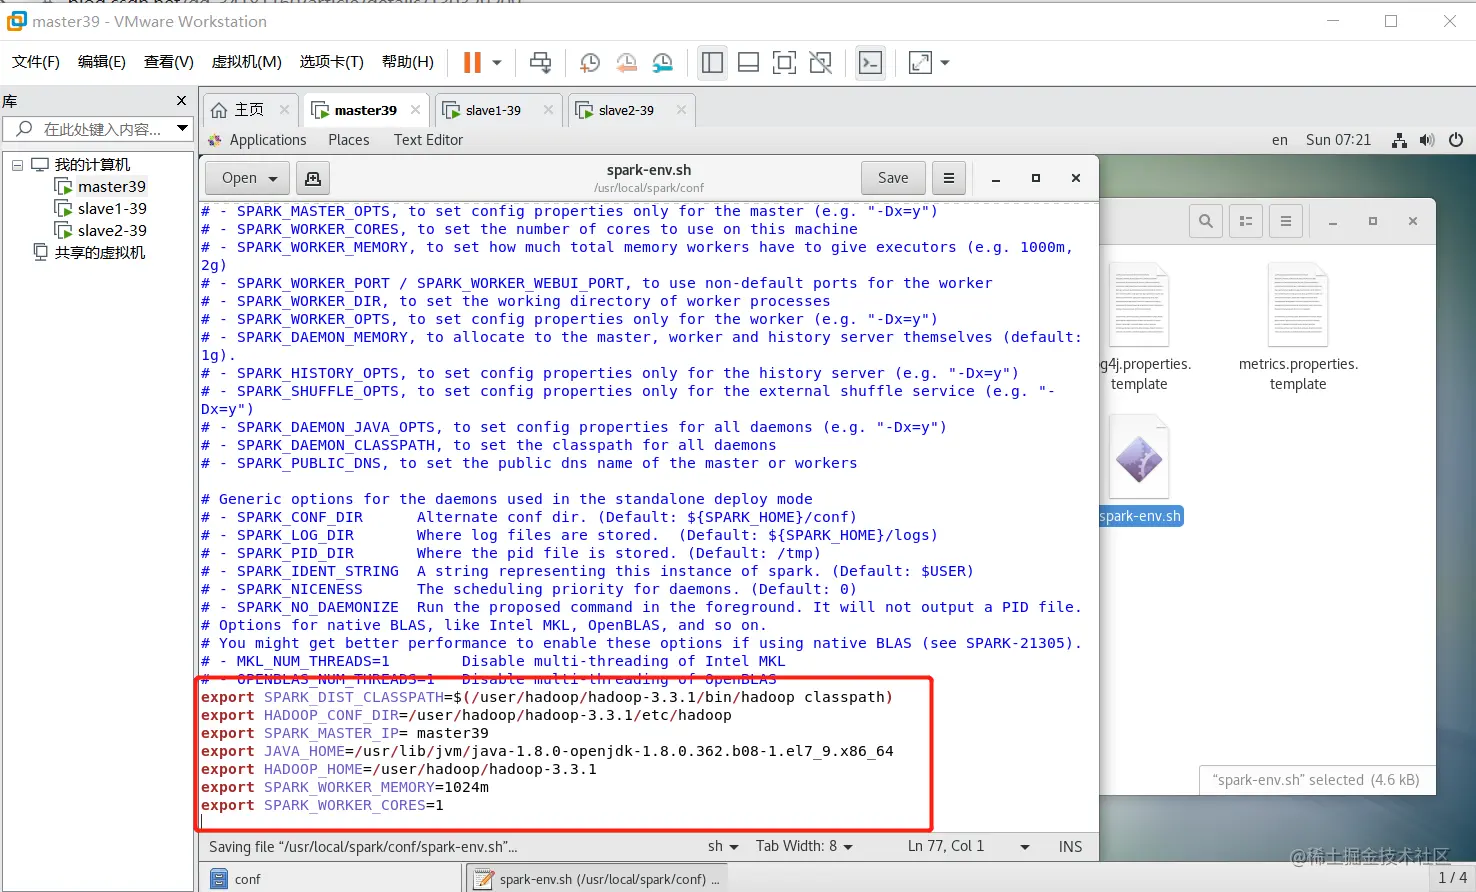Select 我的计算机 in the library tree
The width and height of the screenshot is (1476, 892).
pyautogui.click(x=92, y=165)
